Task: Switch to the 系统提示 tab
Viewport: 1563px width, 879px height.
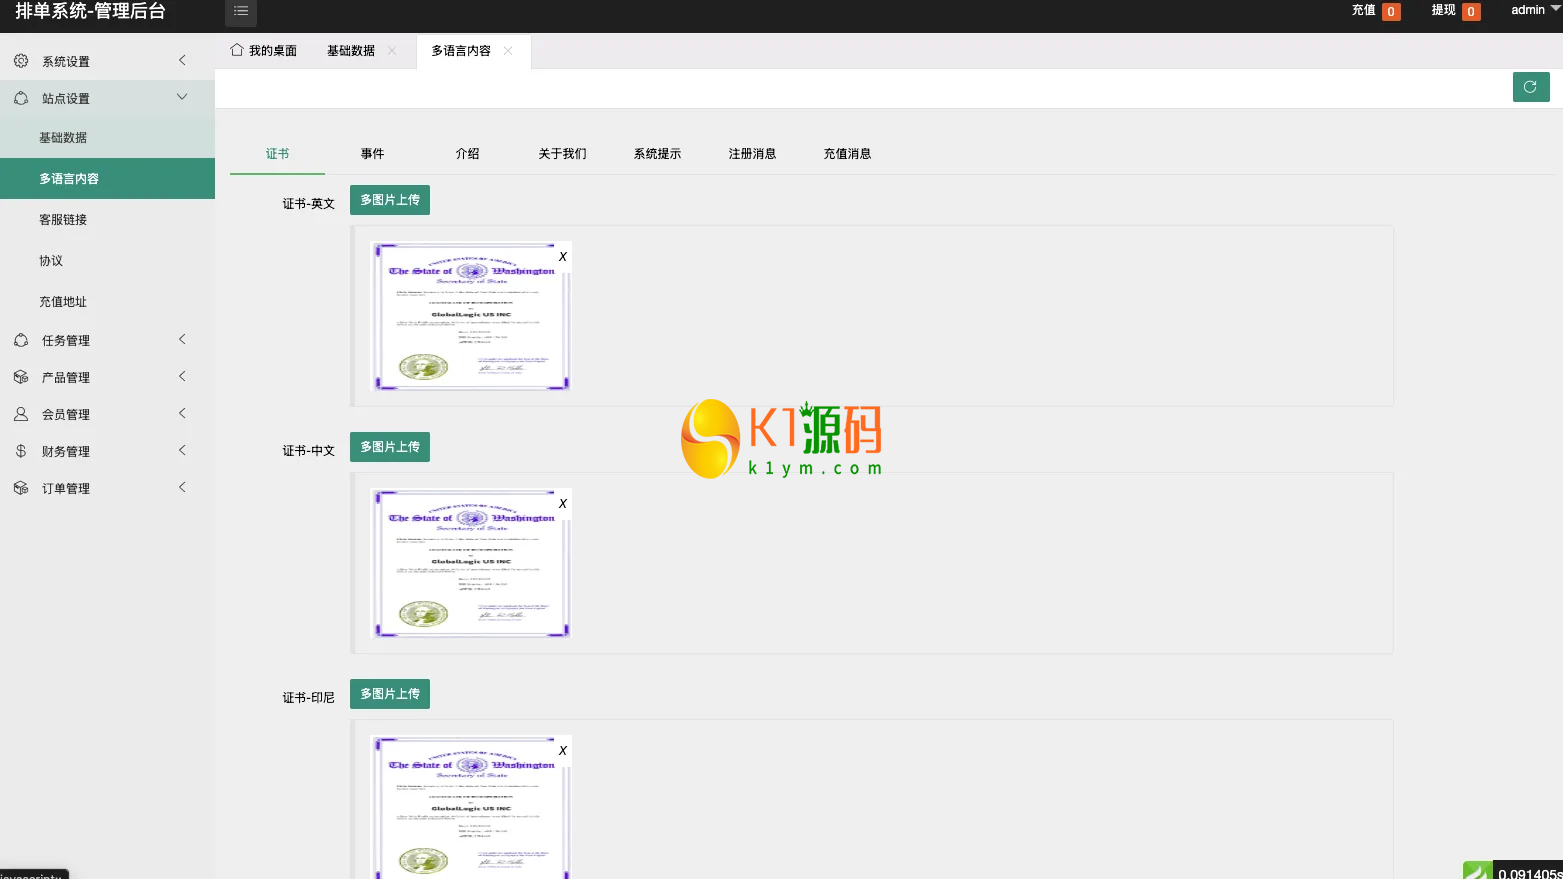Action: click(657, 154)
